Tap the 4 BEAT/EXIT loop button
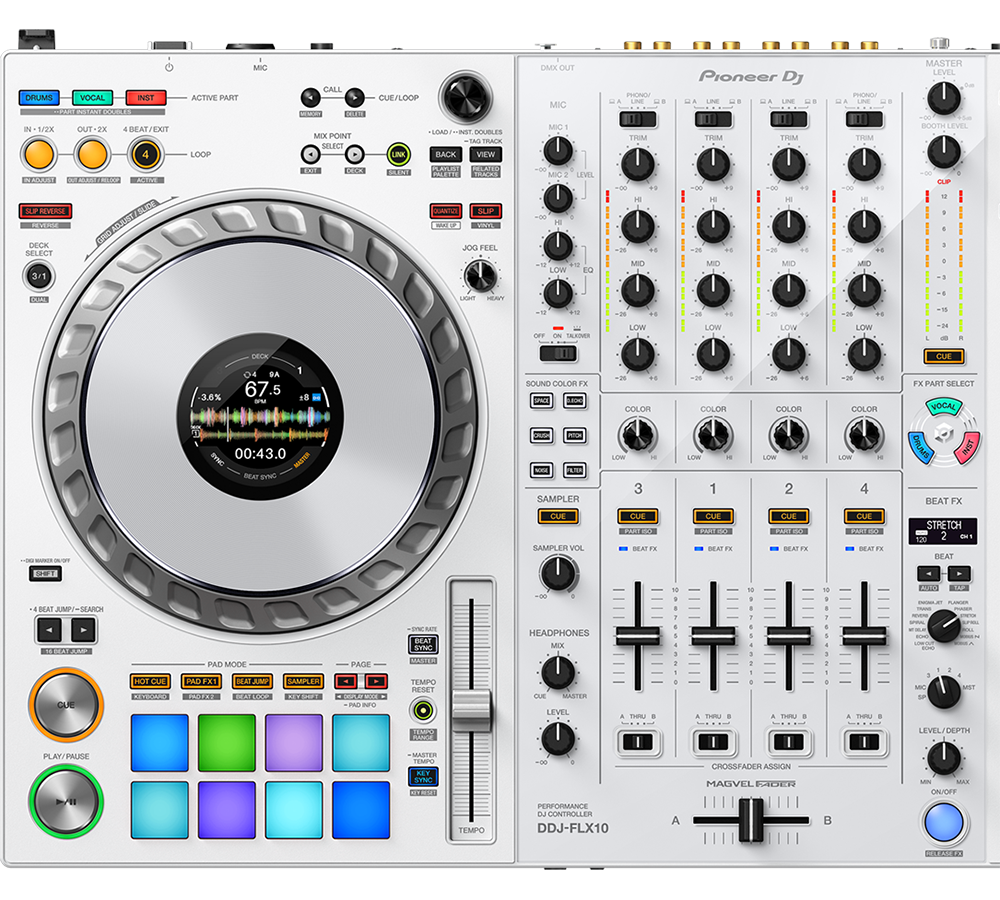This screenshot has height=900, width=1000. [145, 154]
